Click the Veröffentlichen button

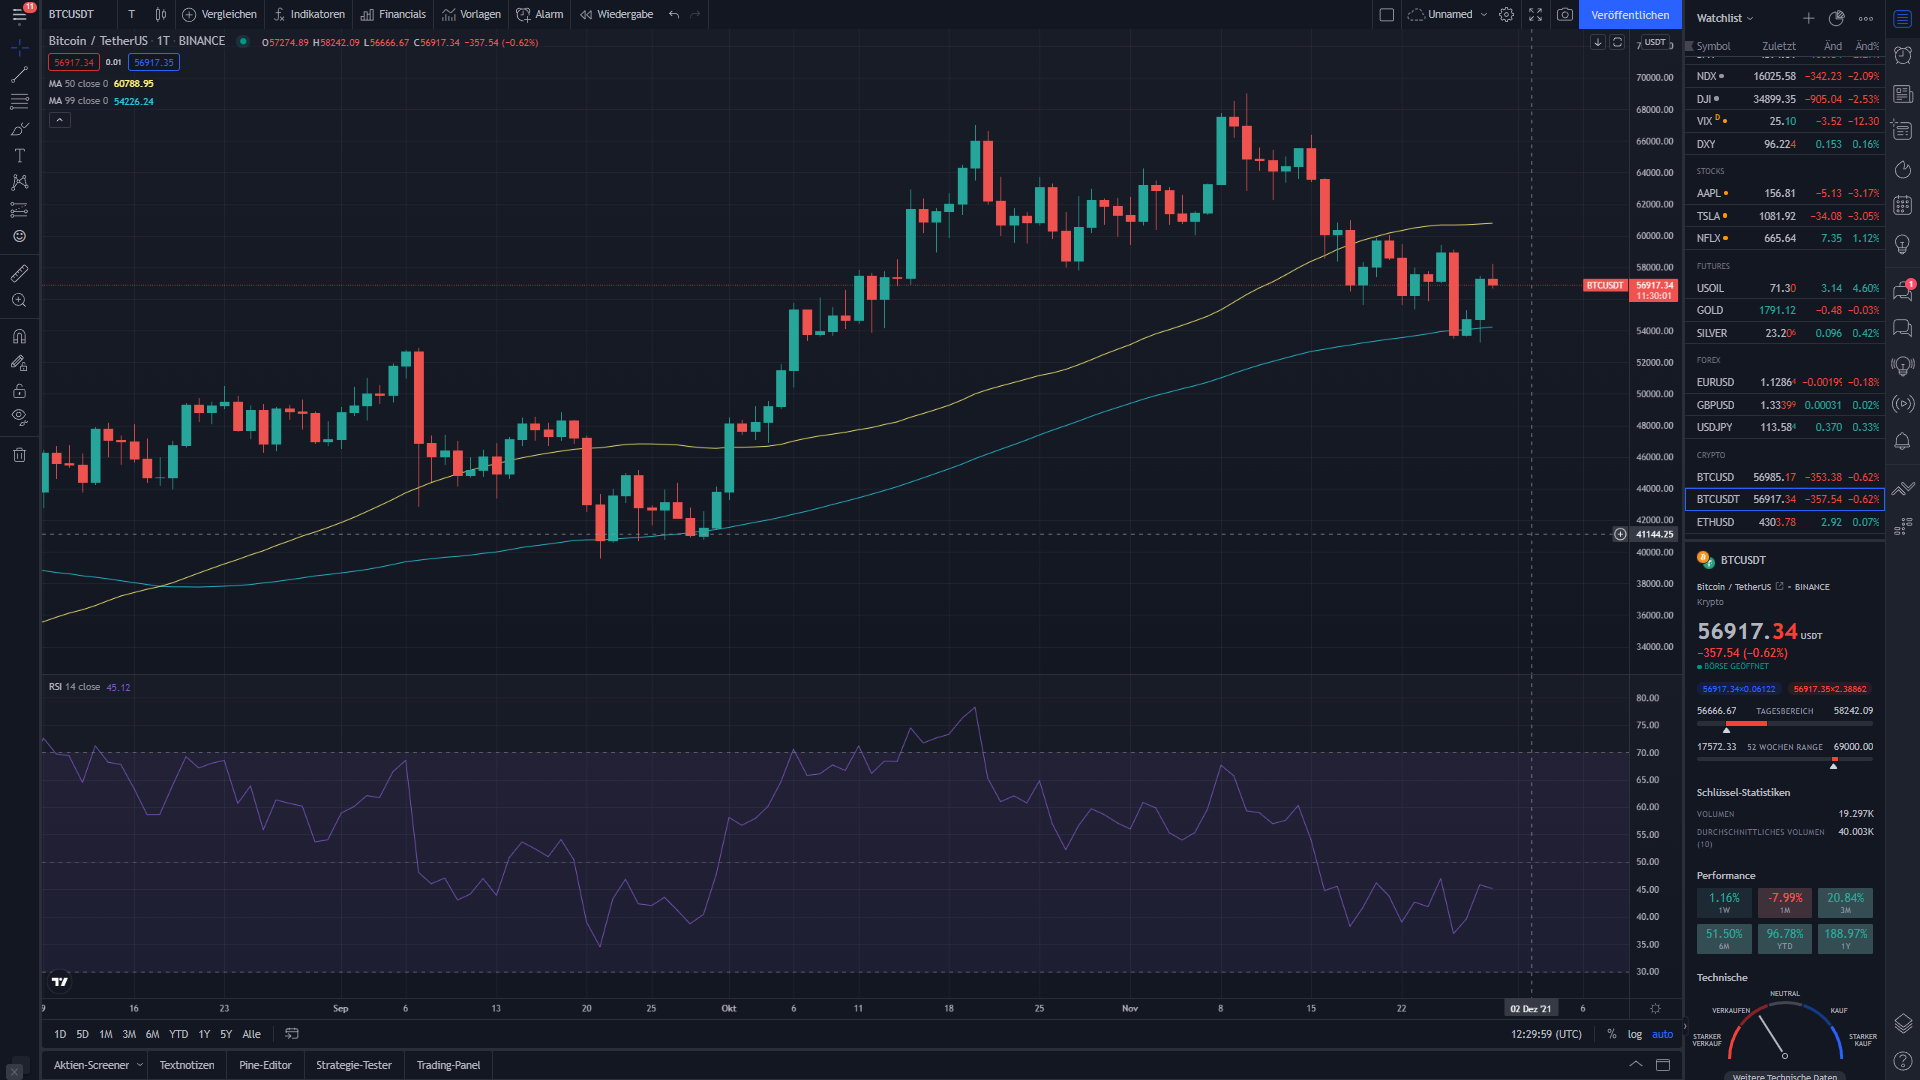point(1630,15)
